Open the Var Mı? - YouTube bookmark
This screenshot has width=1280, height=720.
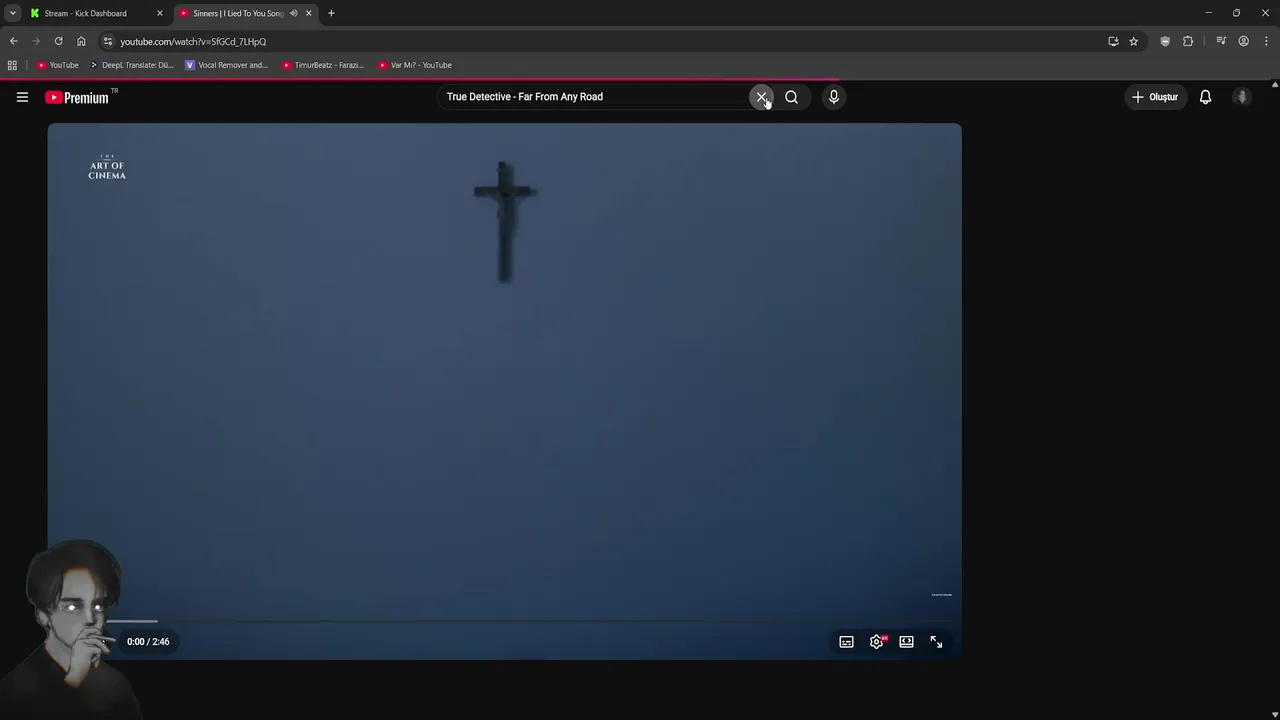pyautogui.click(x=415, y=65)
